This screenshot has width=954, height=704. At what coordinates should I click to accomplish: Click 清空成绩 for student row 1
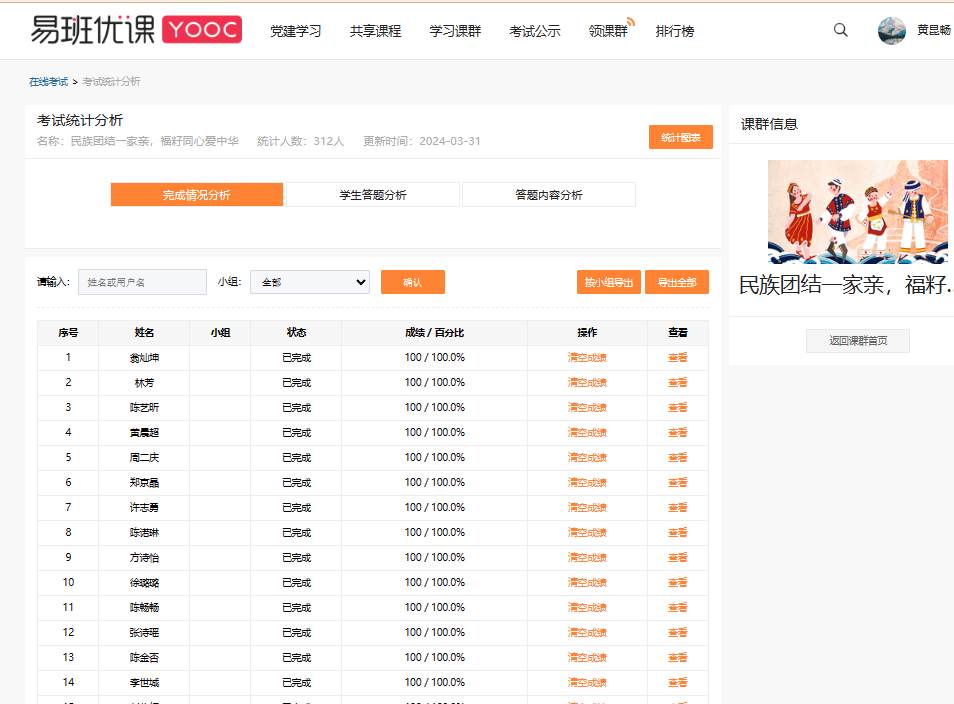coord(587,358)
